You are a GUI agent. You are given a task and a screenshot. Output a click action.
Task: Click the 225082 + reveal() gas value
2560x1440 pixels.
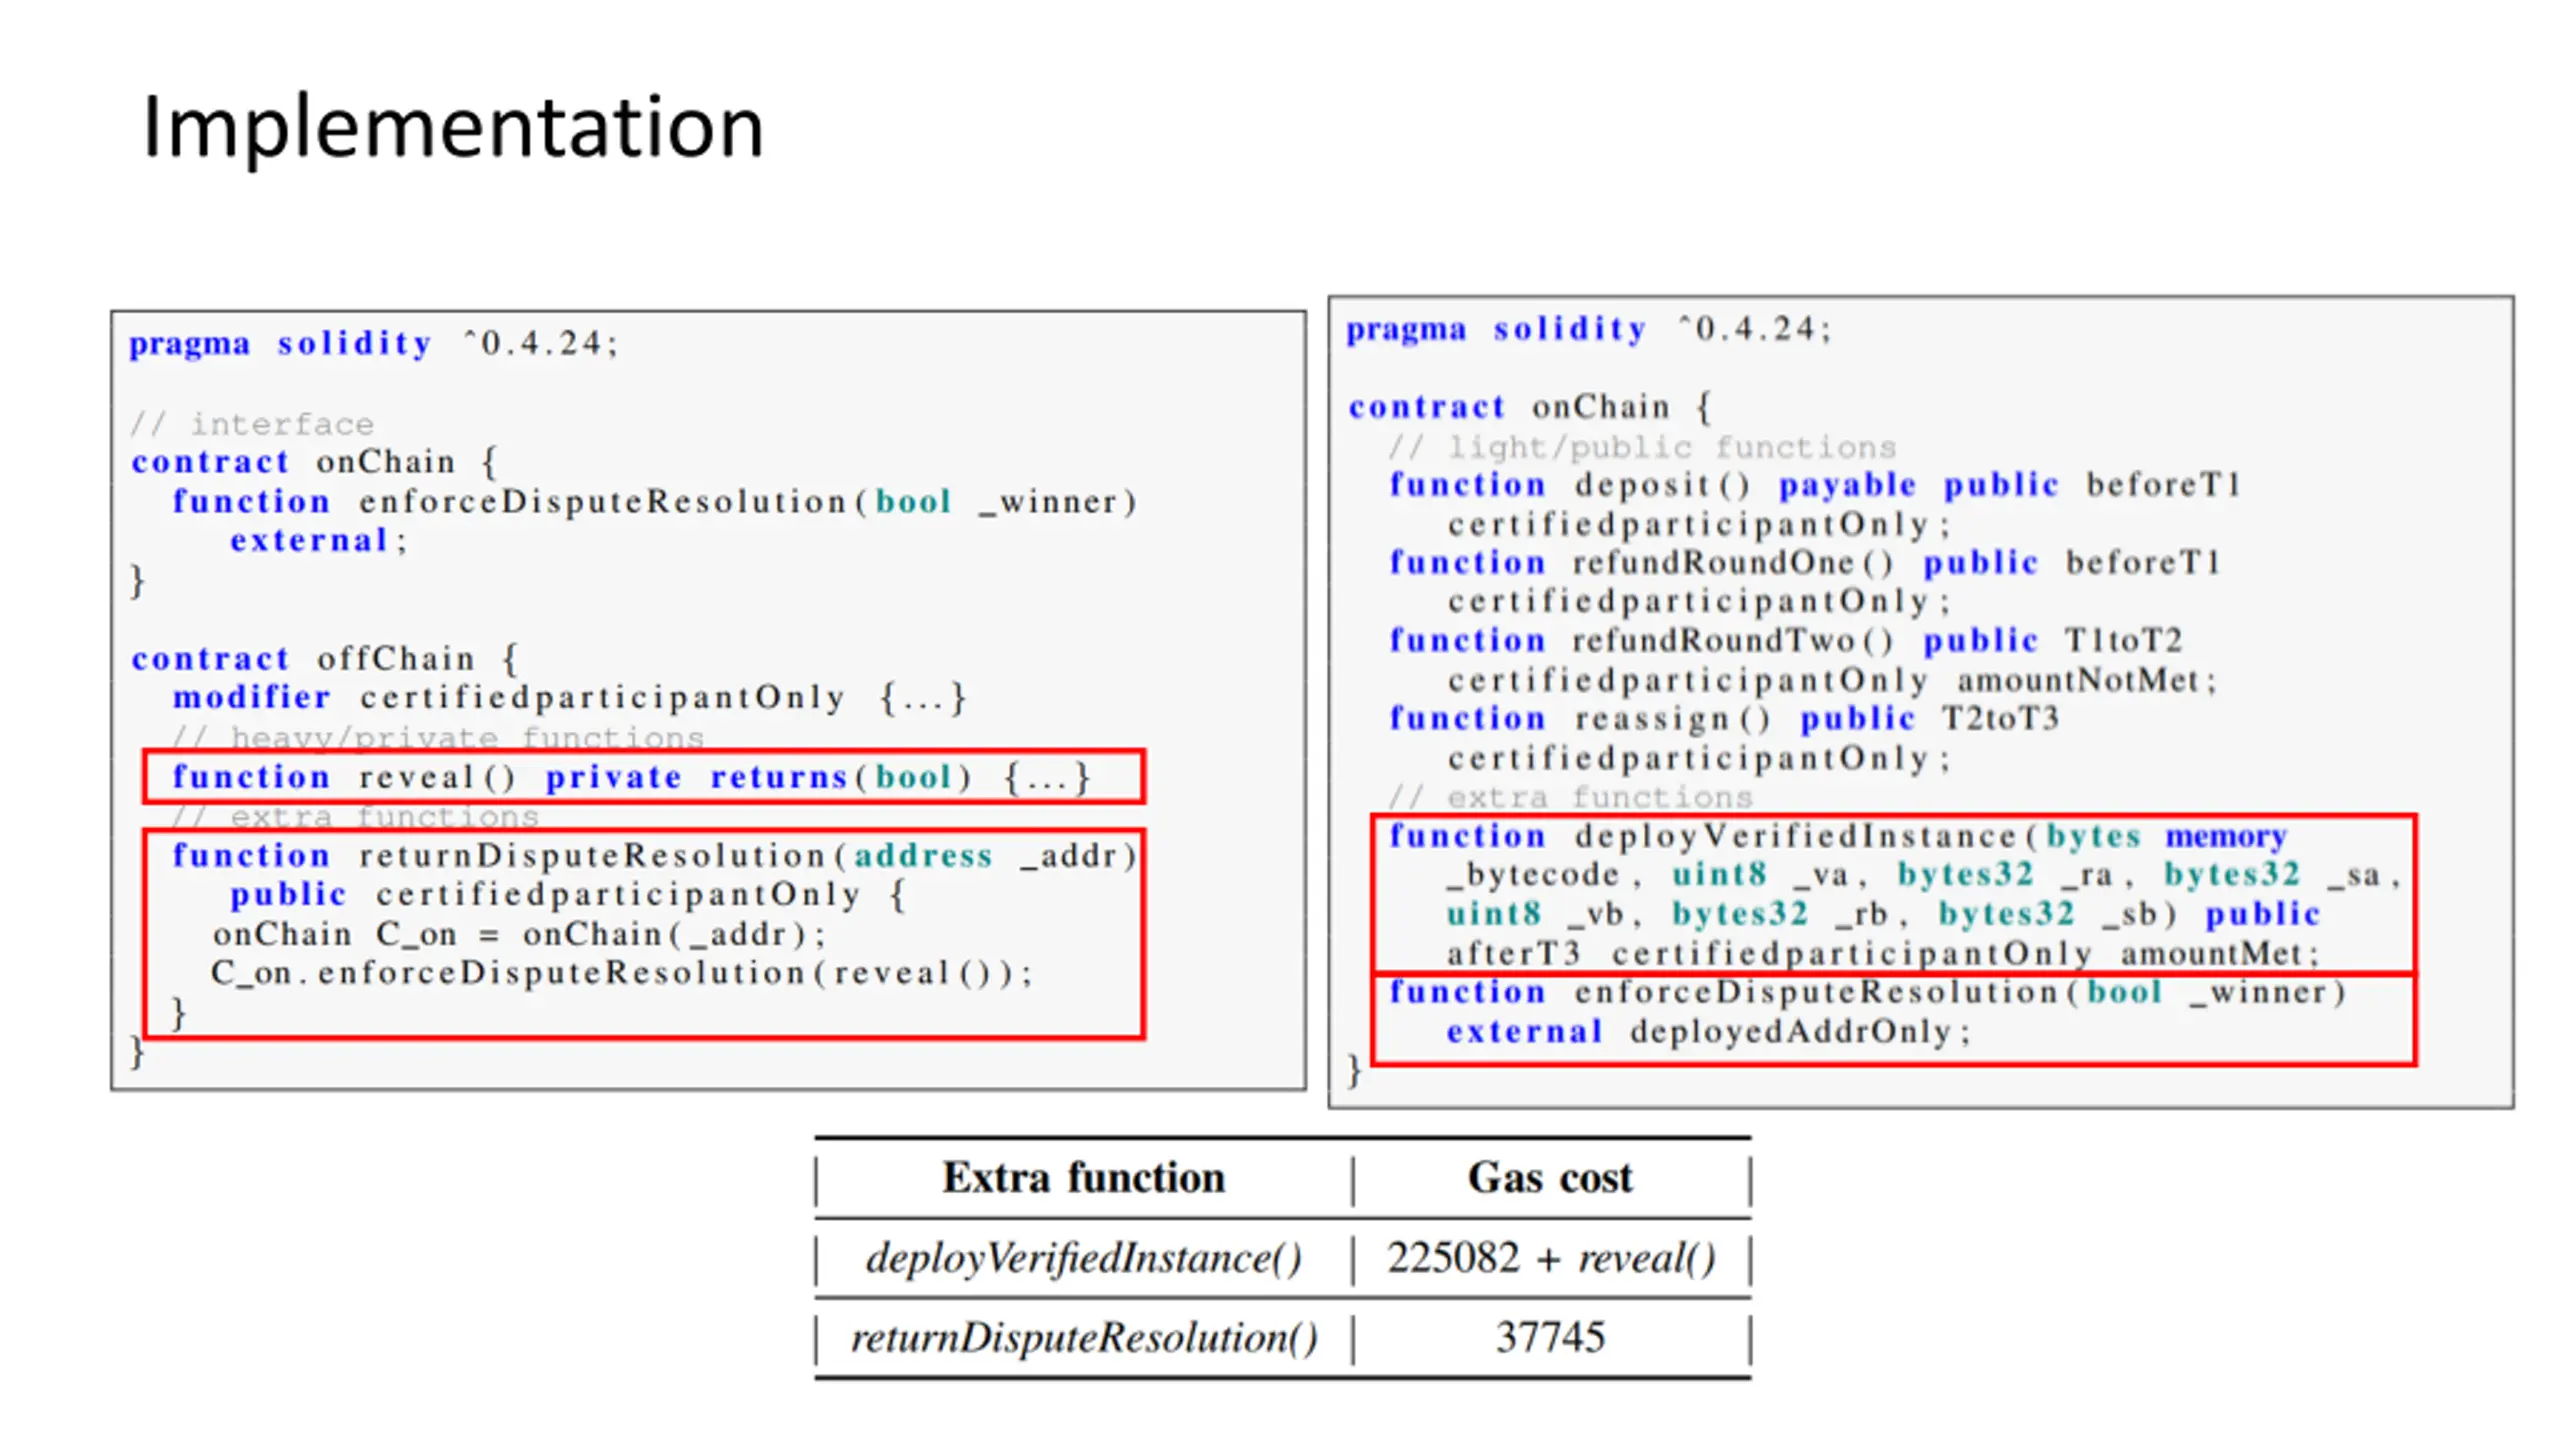click(1551, 1258)
